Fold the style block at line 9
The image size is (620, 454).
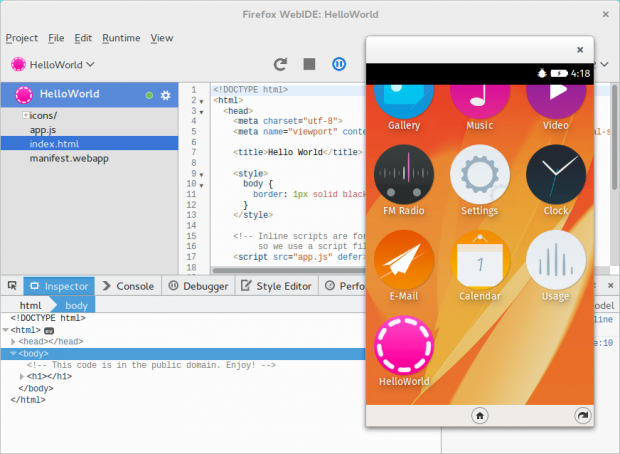tap(201, 175)
